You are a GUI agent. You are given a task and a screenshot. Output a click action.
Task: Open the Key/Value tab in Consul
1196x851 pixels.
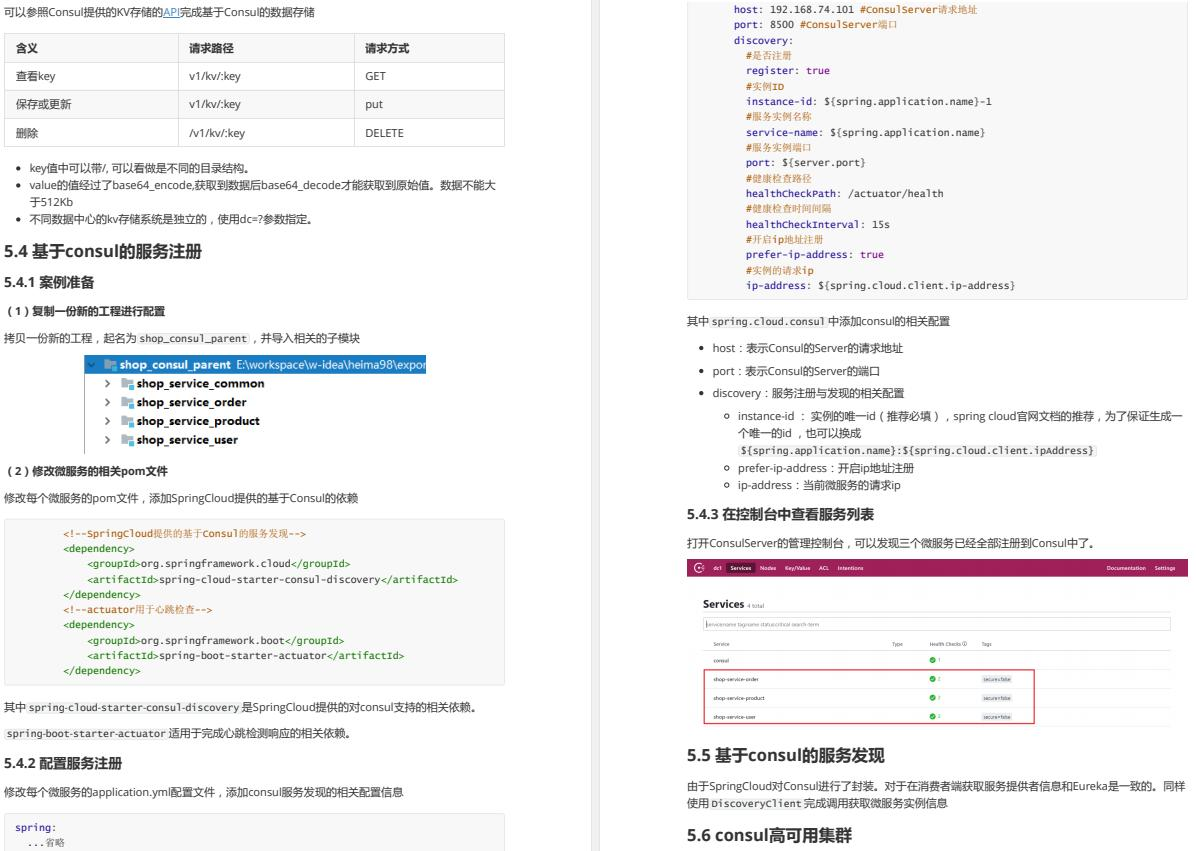click(798, 568)
